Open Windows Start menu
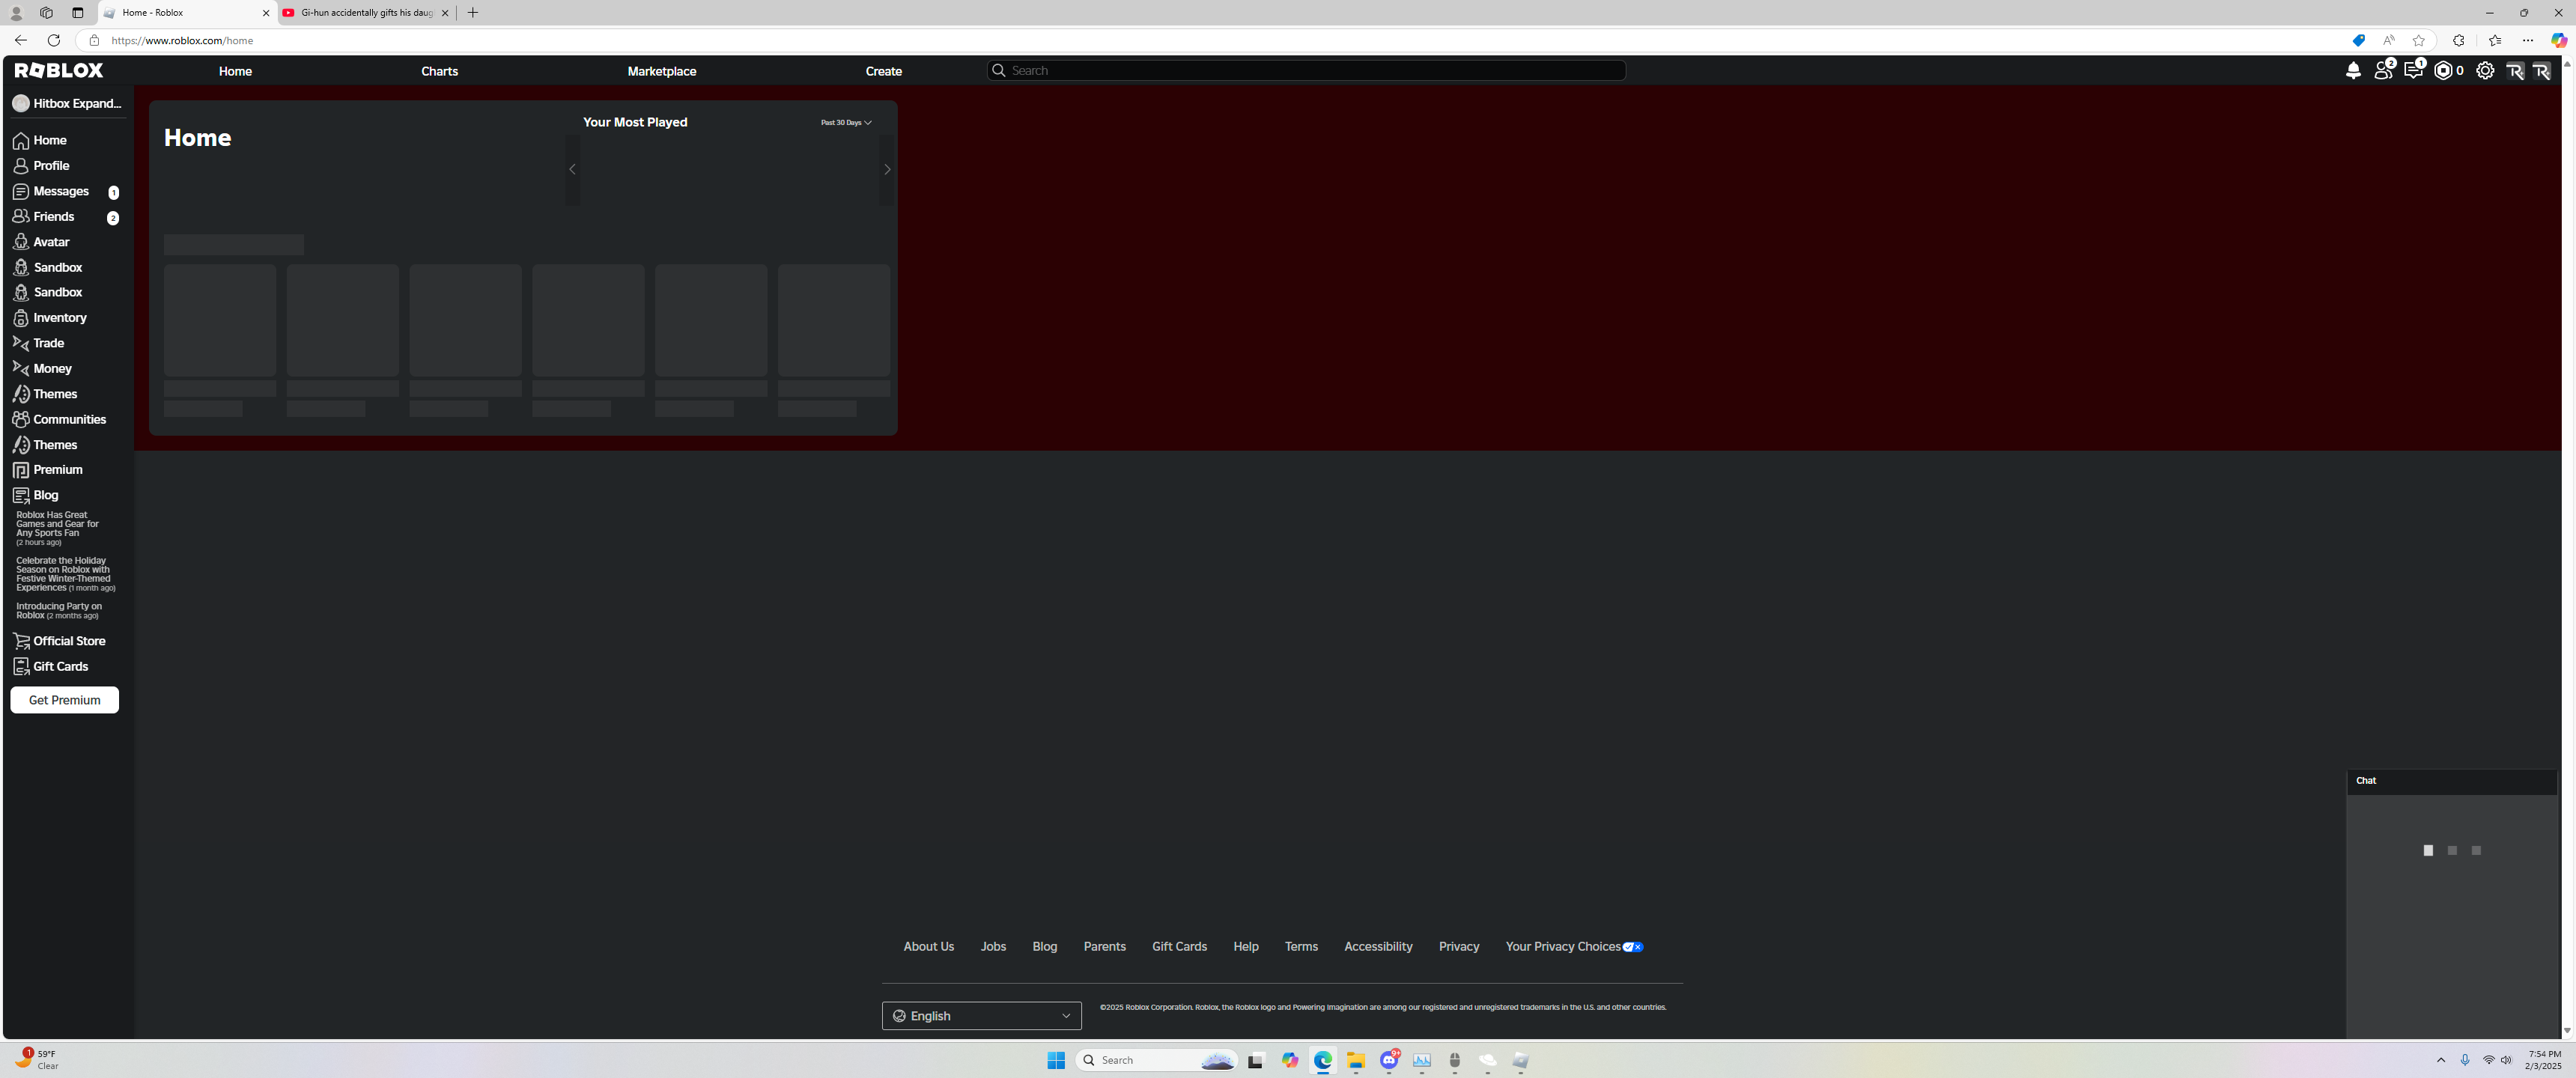Screen dimensions: 2576x1078 [x=1056, y=1061]
